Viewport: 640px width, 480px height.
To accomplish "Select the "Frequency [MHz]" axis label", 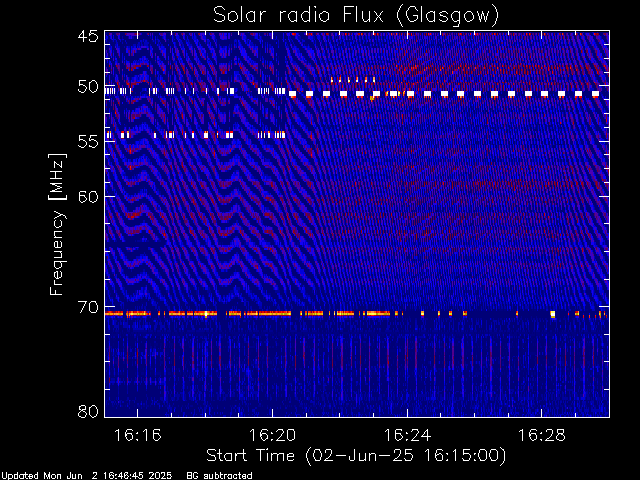I will coord(58,224).
